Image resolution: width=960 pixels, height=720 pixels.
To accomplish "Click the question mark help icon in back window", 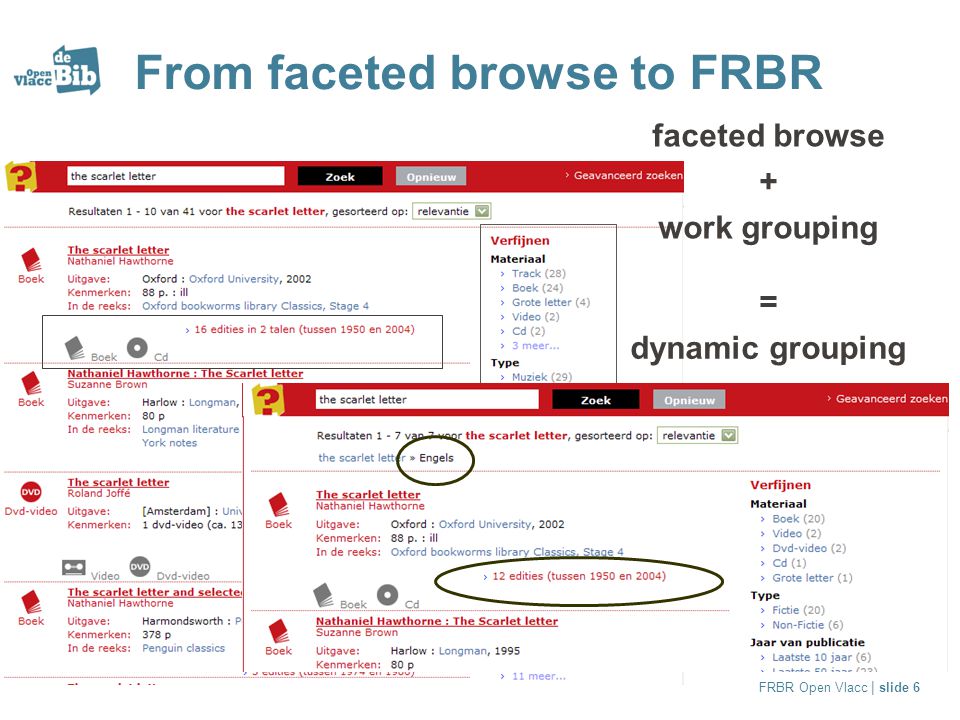I will click(x=21, y=176).
